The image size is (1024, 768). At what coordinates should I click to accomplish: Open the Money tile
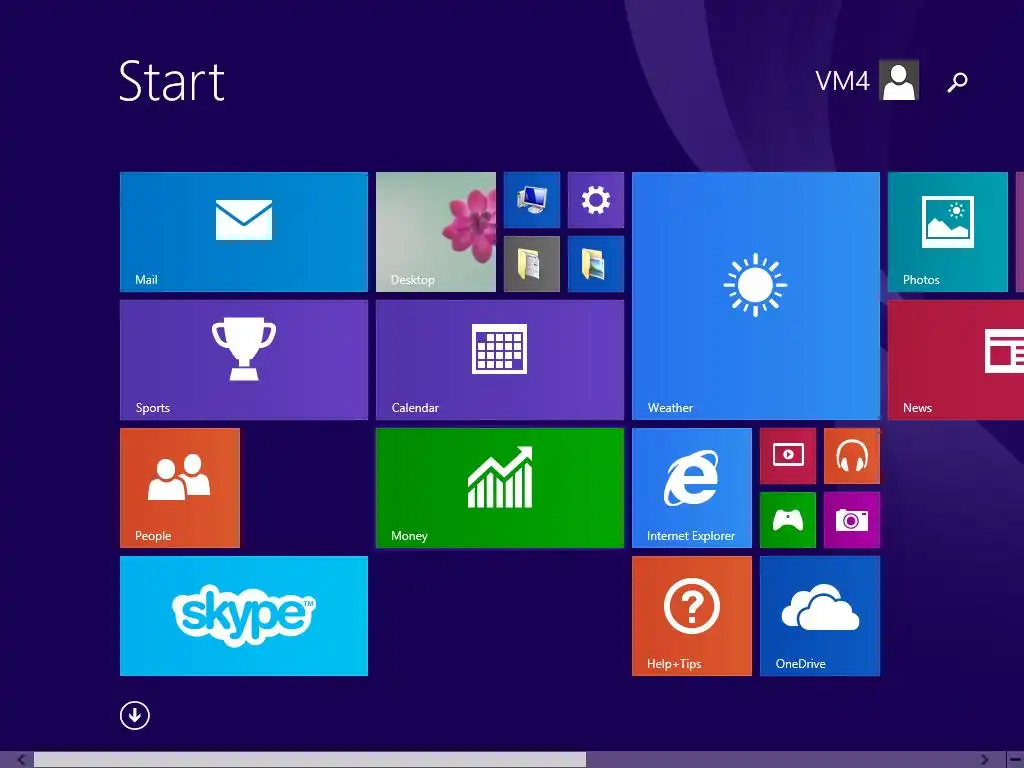click(500, 488)
